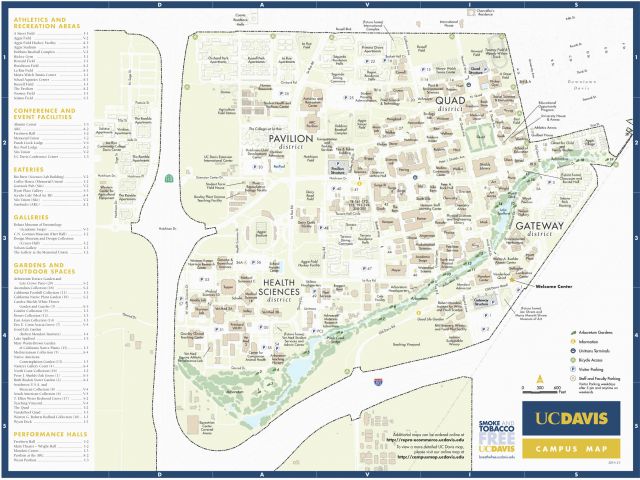Open the campusmap.ucdavis.edu link
This screenshot has width=640, height=480.
click(431, 457)
